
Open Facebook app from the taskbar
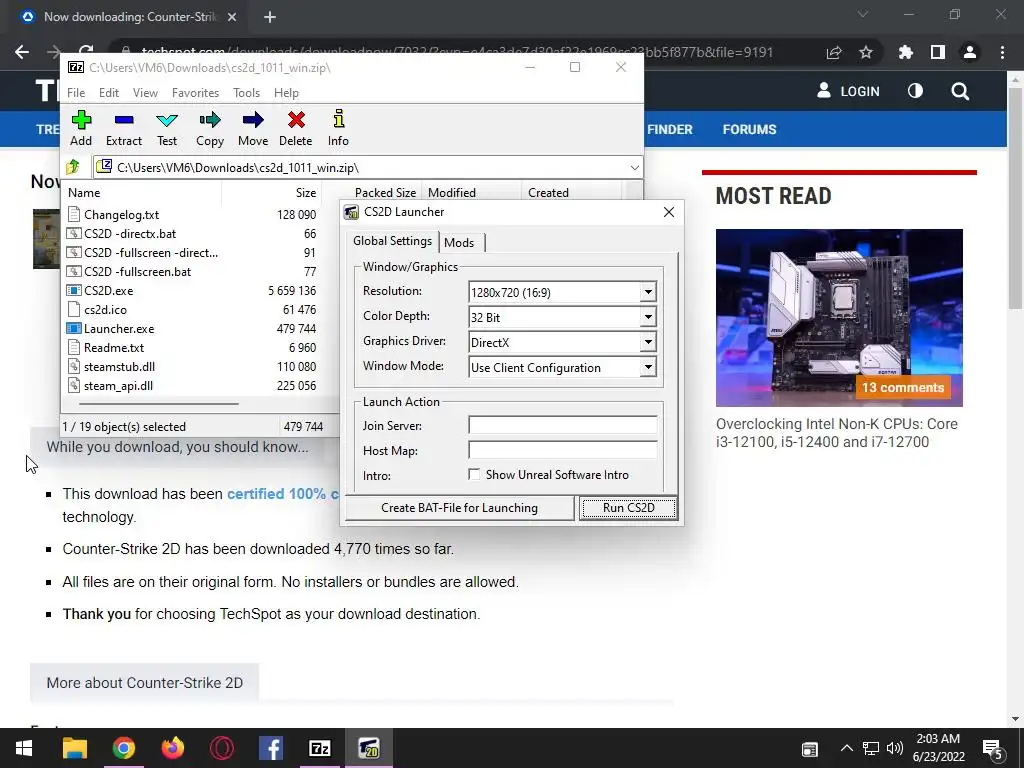pos(270,748)
